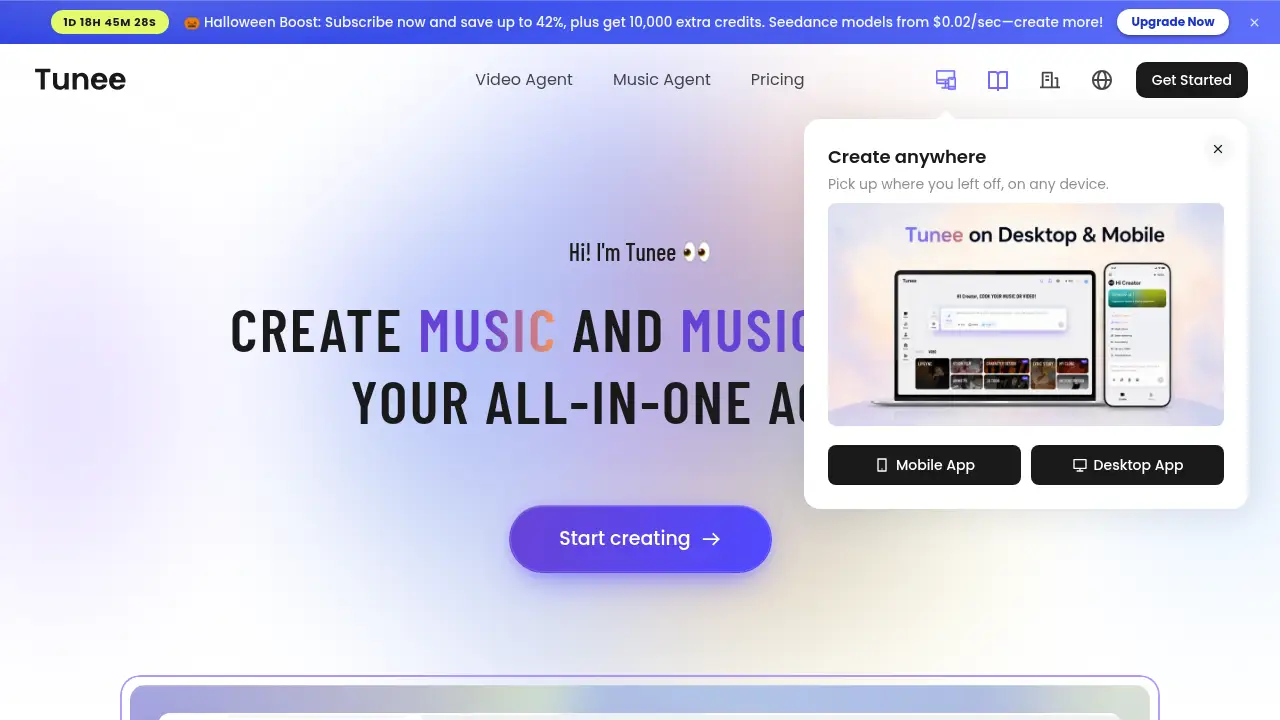The image size is (1280, 720).
Task: Open the Video Agent menu item
Action: click(x=524, y=80)
